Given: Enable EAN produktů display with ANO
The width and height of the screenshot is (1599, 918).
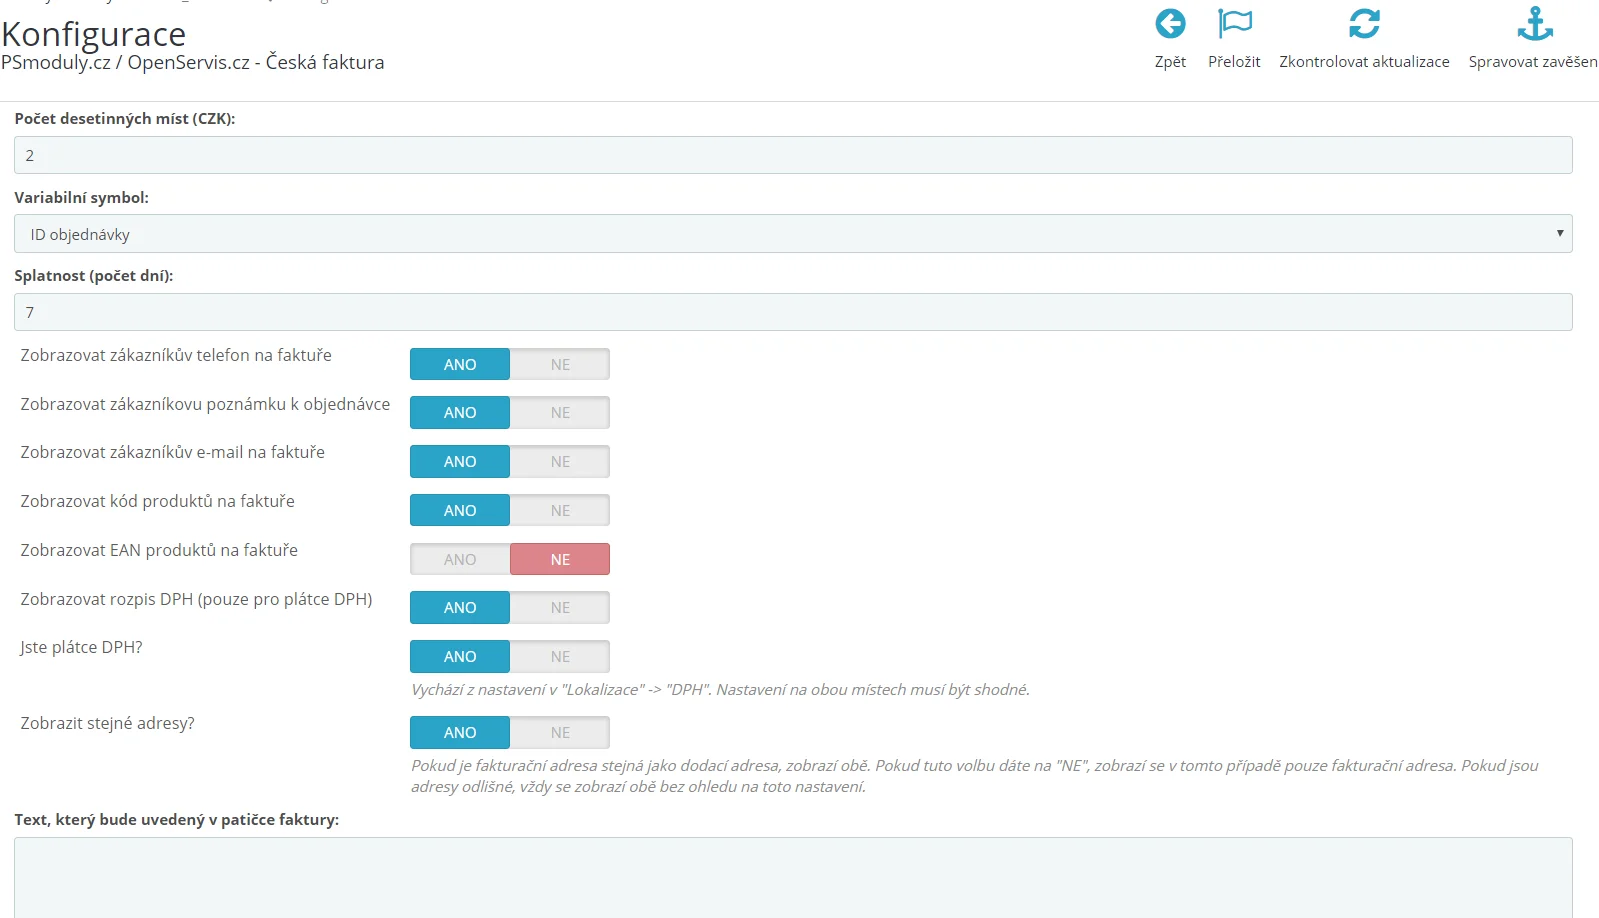Looking at the screenshot, I should (x=460, y=560).
